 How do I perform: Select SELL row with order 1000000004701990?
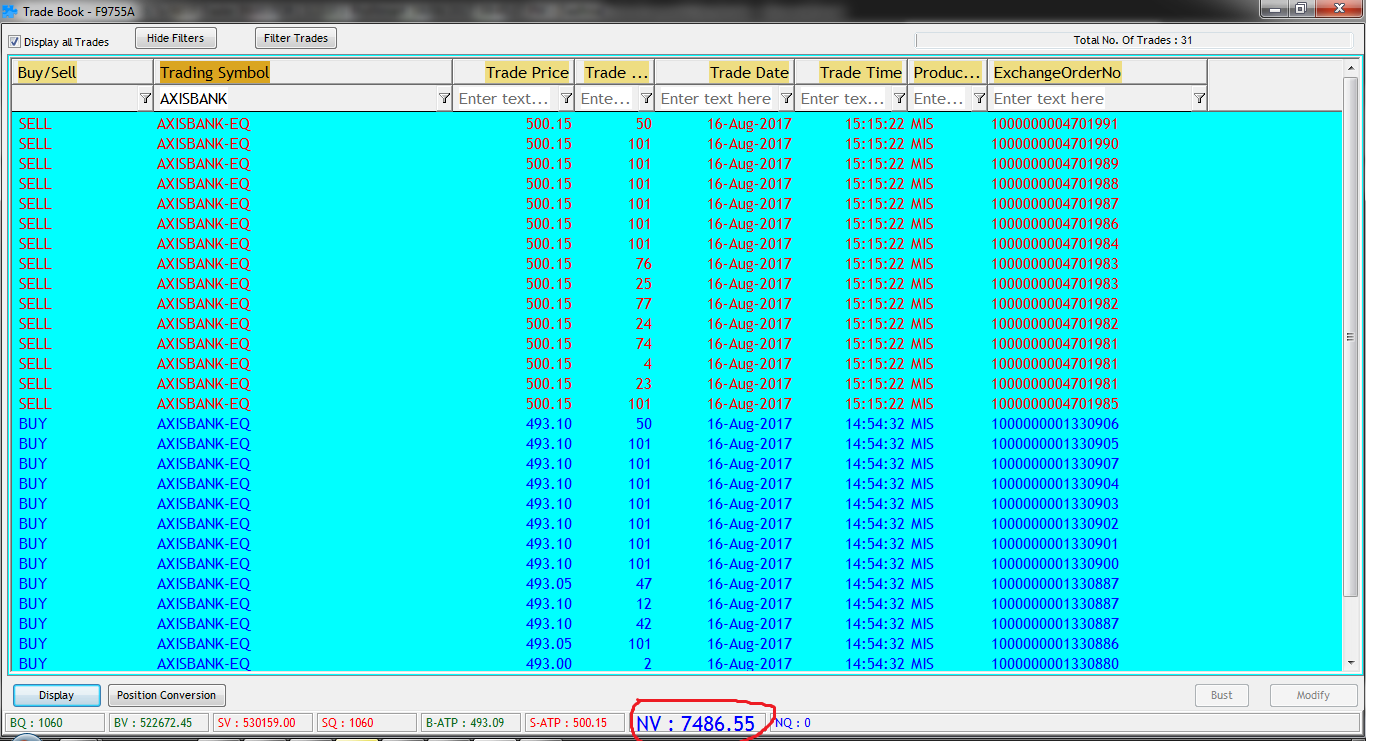coord(676,144)
